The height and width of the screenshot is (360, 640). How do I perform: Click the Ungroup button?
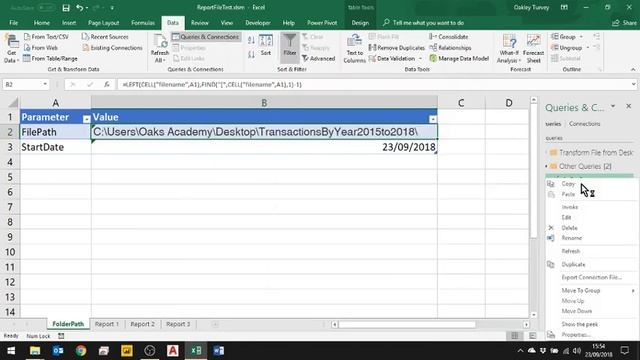click(567, 48)
